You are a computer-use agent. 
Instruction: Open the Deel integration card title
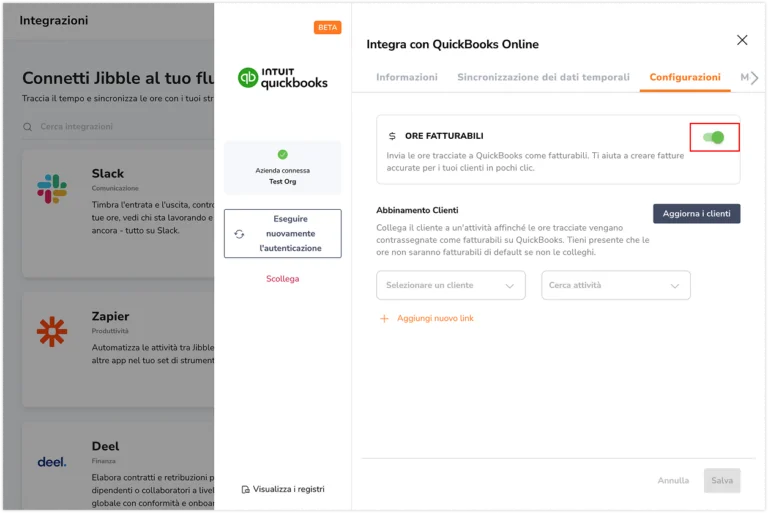[105, 446]
